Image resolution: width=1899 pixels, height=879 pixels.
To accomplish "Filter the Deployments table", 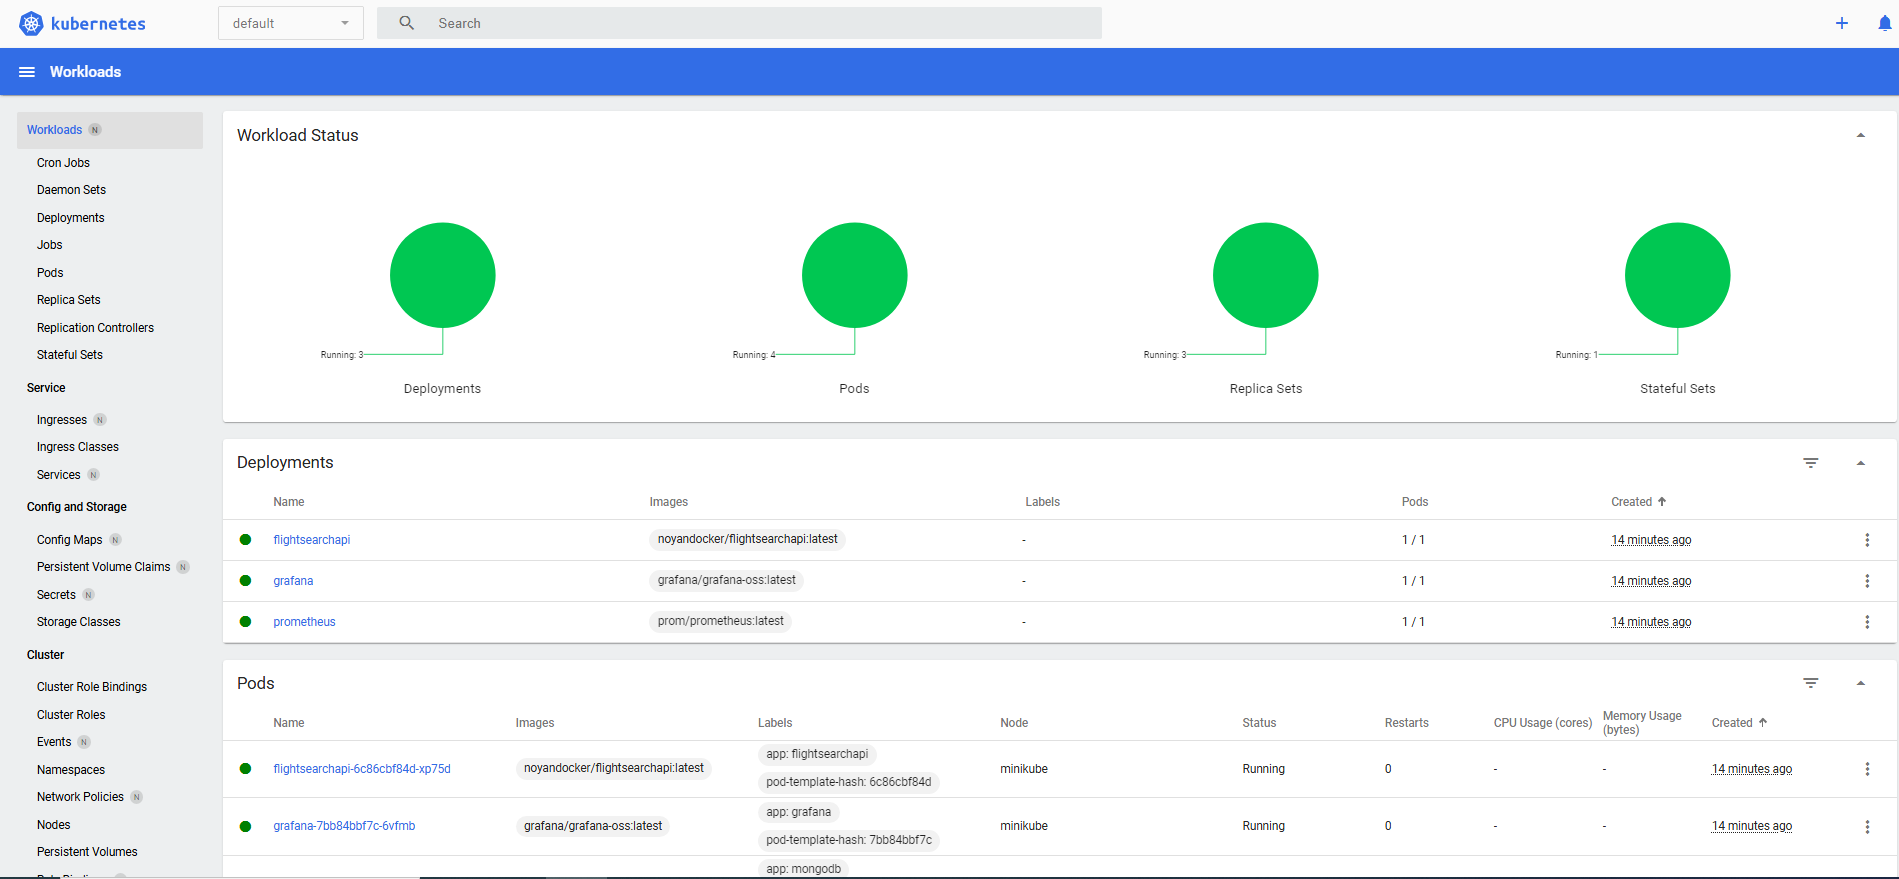I will [1811, 463].
